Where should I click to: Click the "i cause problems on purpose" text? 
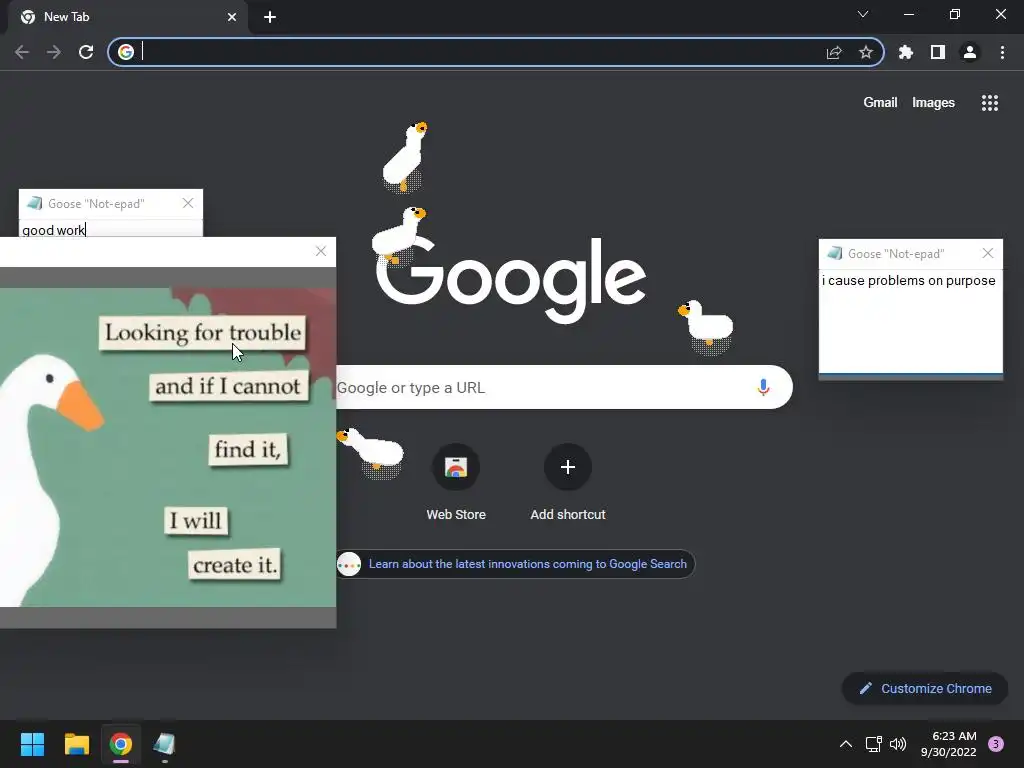908,281
